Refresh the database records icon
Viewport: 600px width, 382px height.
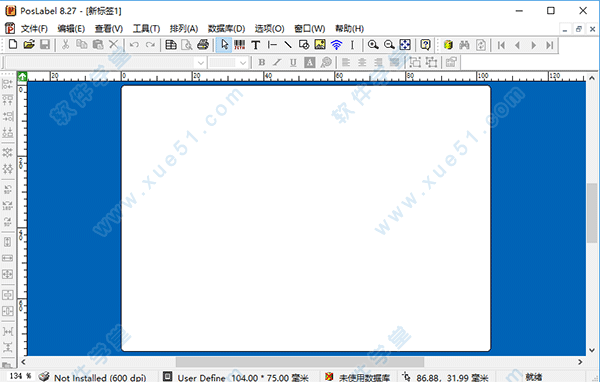[x=481, y=45]
